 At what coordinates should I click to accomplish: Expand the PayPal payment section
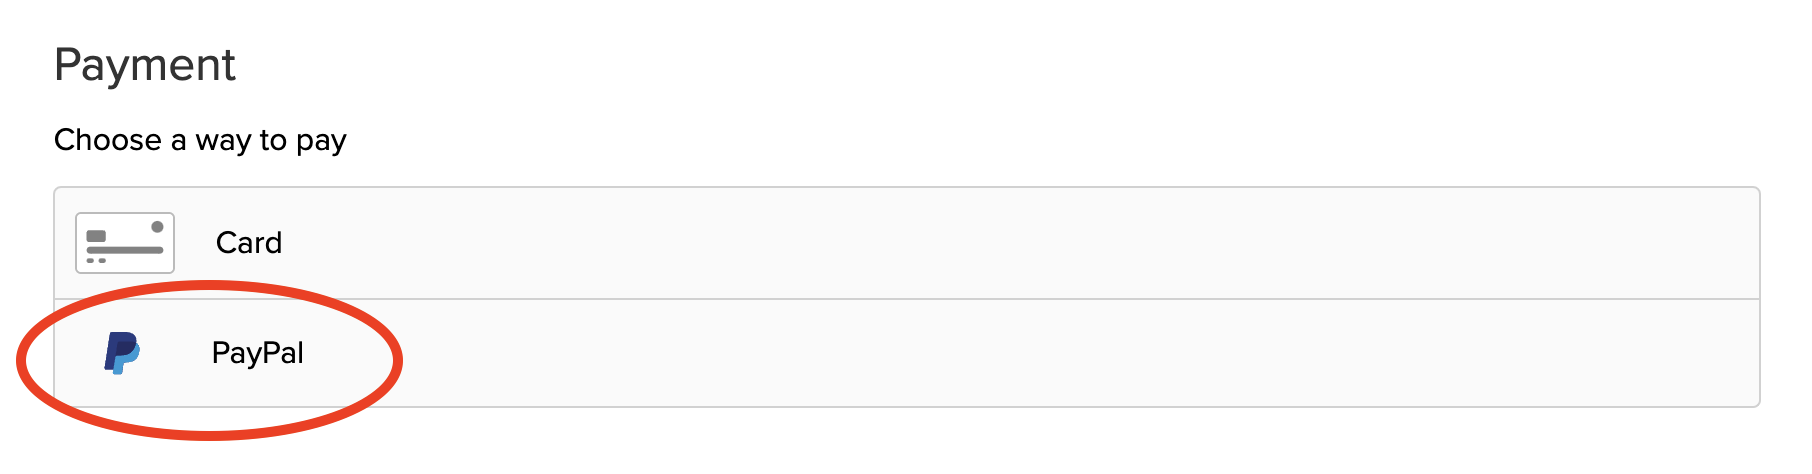tap(907, 353)
